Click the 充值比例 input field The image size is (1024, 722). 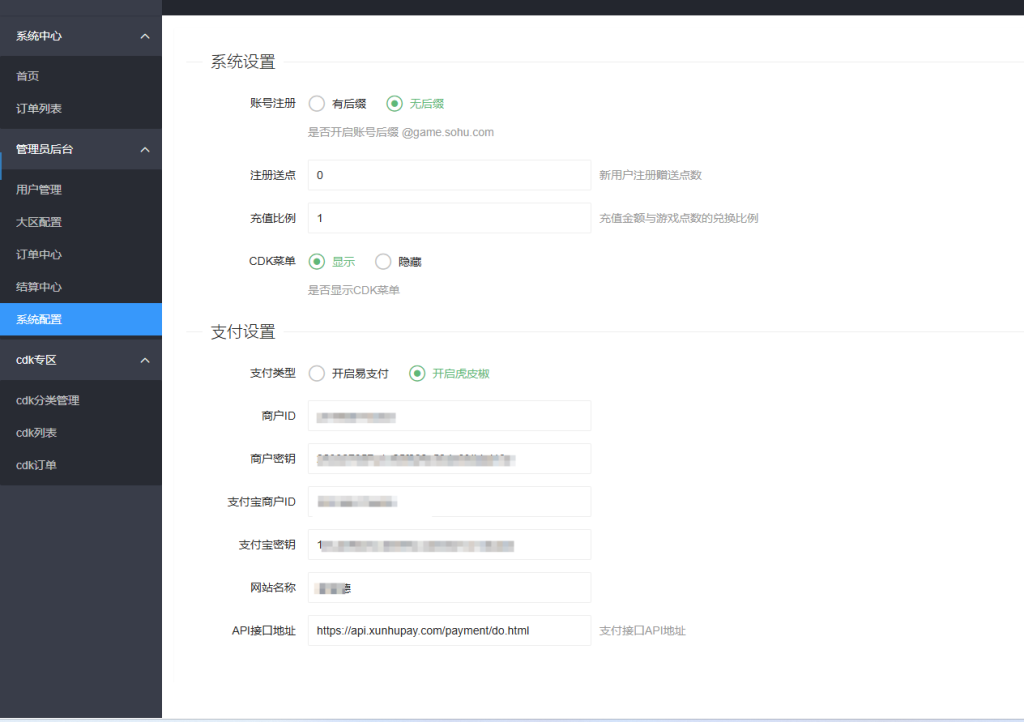(449, 218)
